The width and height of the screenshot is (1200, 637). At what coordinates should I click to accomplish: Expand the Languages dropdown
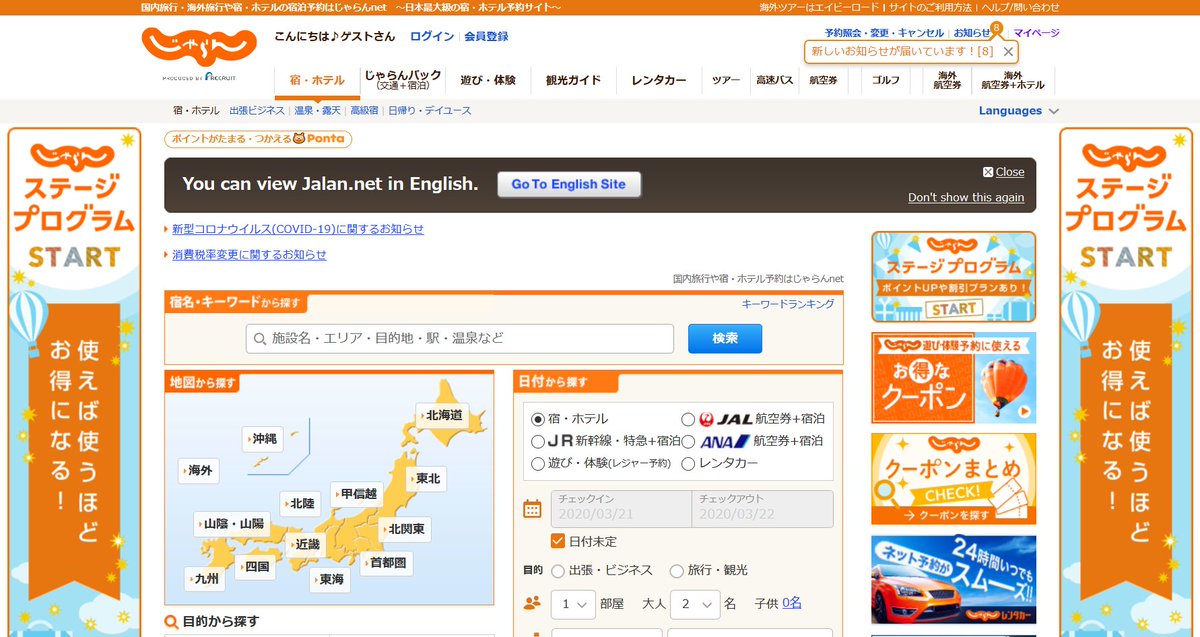click(1019, 111)
